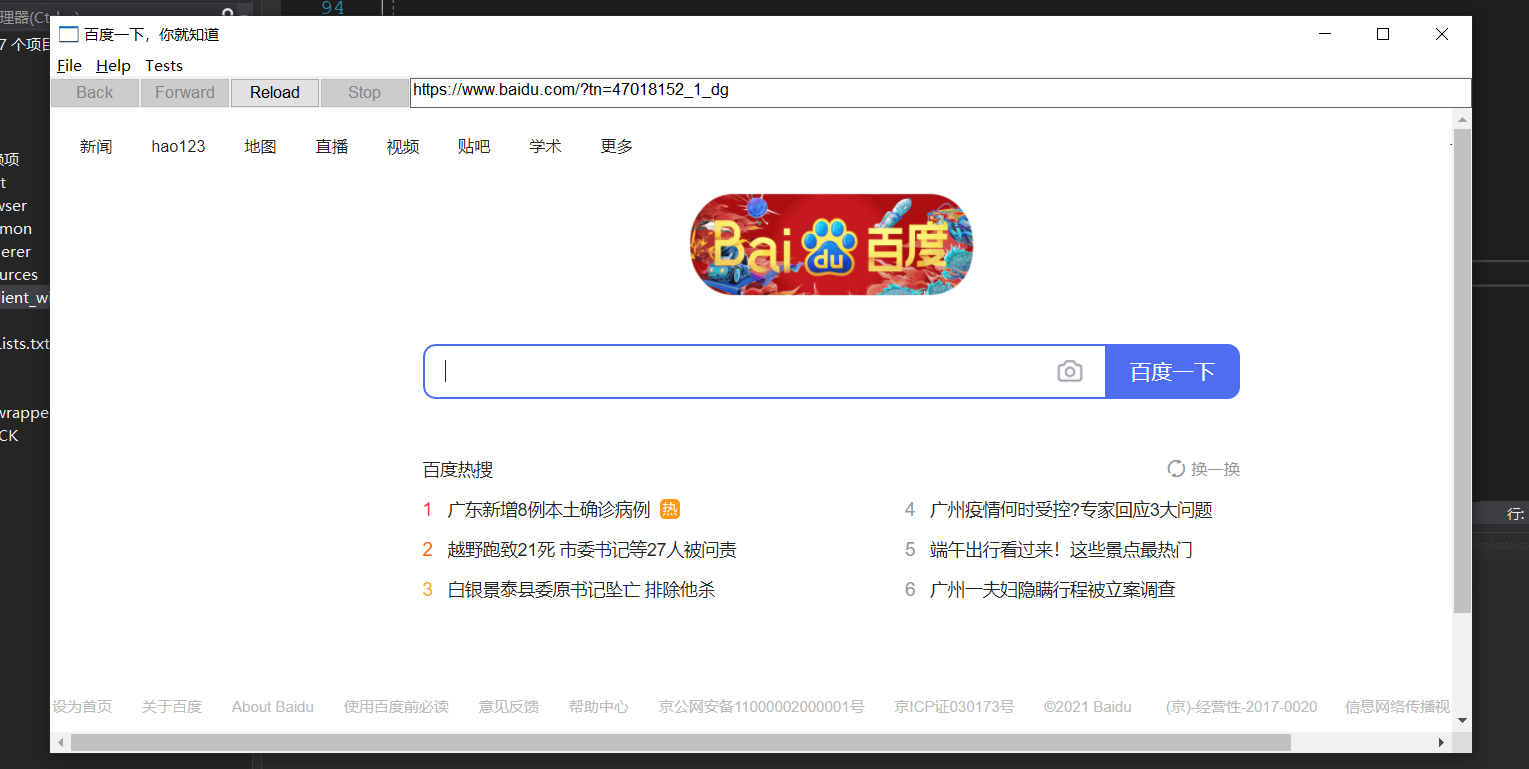Click the 换一换 refresh icon to rotate hot searches

click(x=1175, y=468)
